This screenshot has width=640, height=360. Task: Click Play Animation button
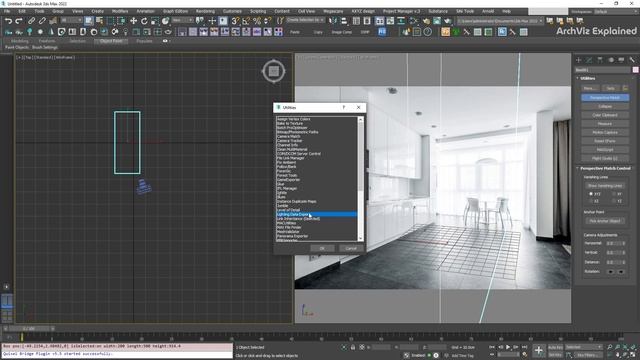point(508,347)
